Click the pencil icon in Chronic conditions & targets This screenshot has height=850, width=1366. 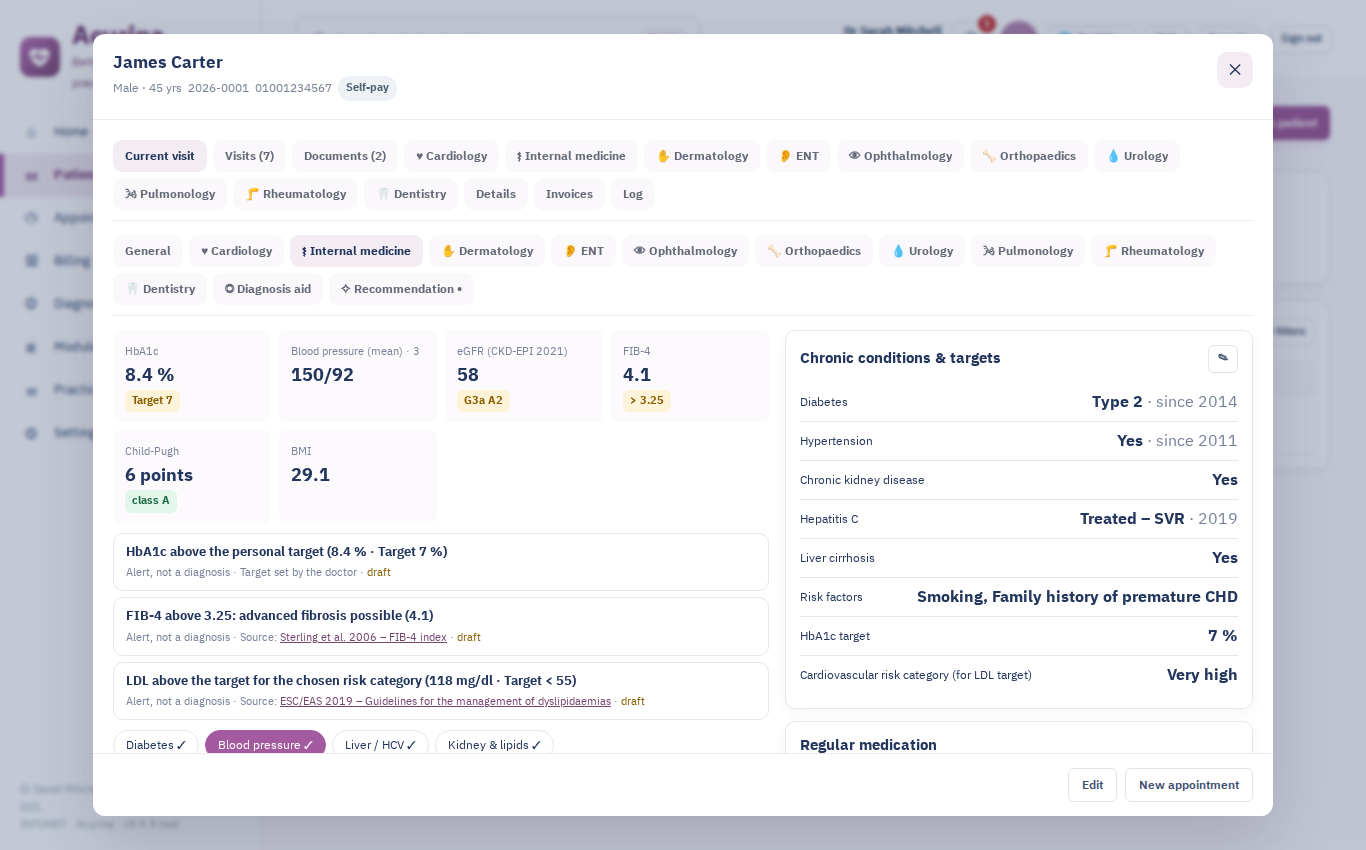tap(1223, 358)
